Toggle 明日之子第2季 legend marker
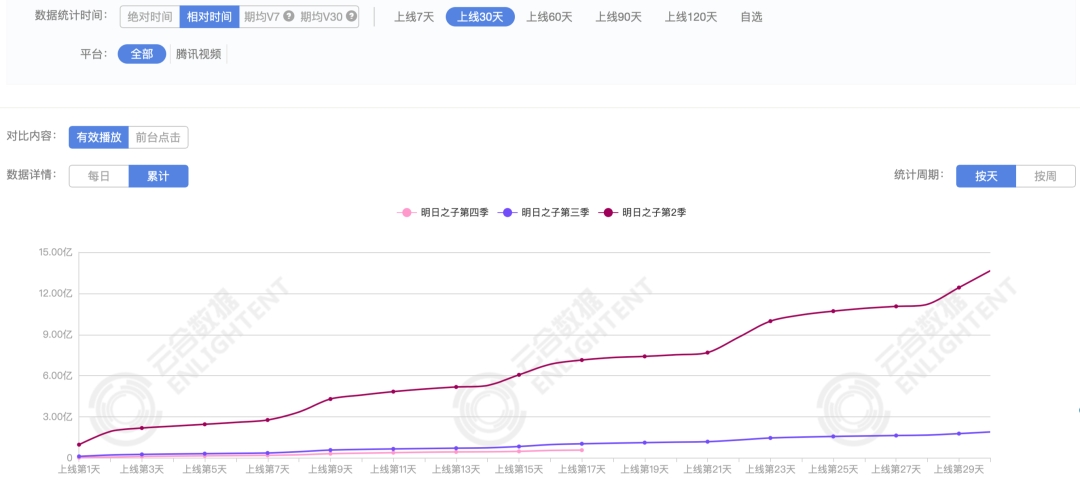This screenshot has width=1080, height=481. pyautogui.click(x=608, y=213)
